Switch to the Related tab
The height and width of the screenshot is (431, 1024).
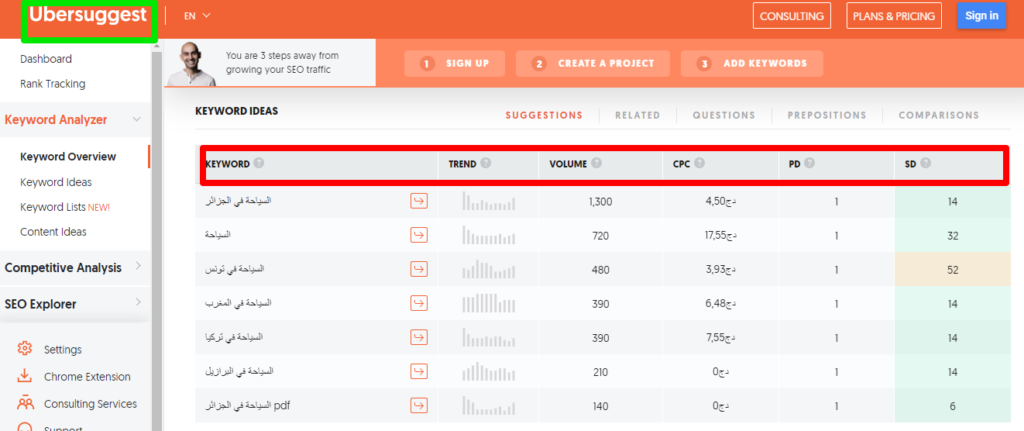[x=637, y=115]
